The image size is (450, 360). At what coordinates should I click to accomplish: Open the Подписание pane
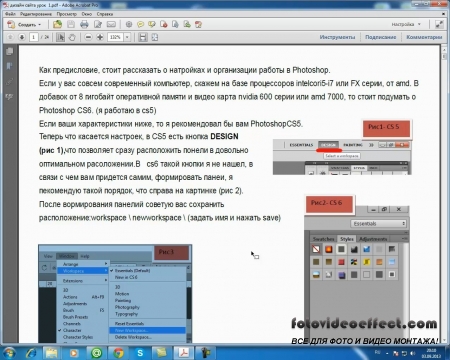[380, 37]
